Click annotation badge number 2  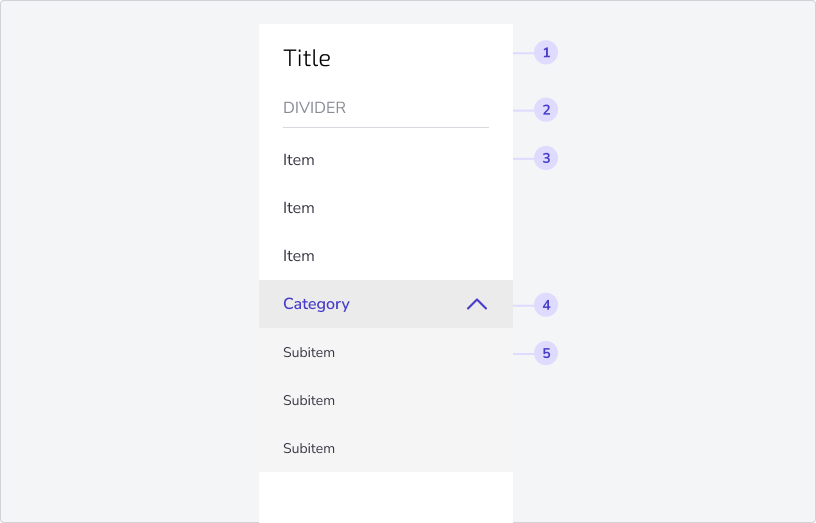546,110
